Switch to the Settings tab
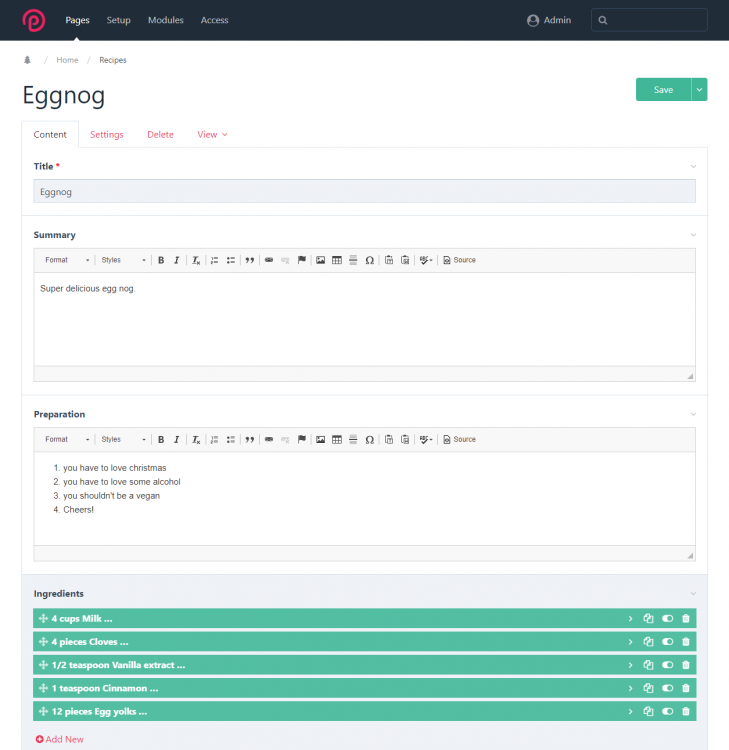Image resolution: width=729 pixels, height=750 pixels. click(107, 135)
